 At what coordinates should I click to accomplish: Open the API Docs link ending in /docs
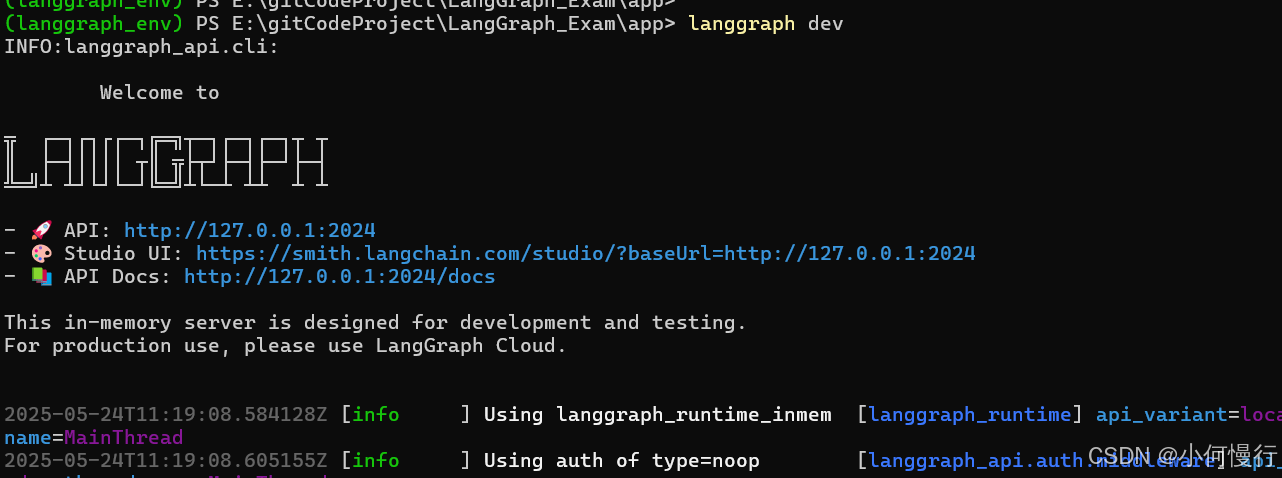click(x=340, y=276)
